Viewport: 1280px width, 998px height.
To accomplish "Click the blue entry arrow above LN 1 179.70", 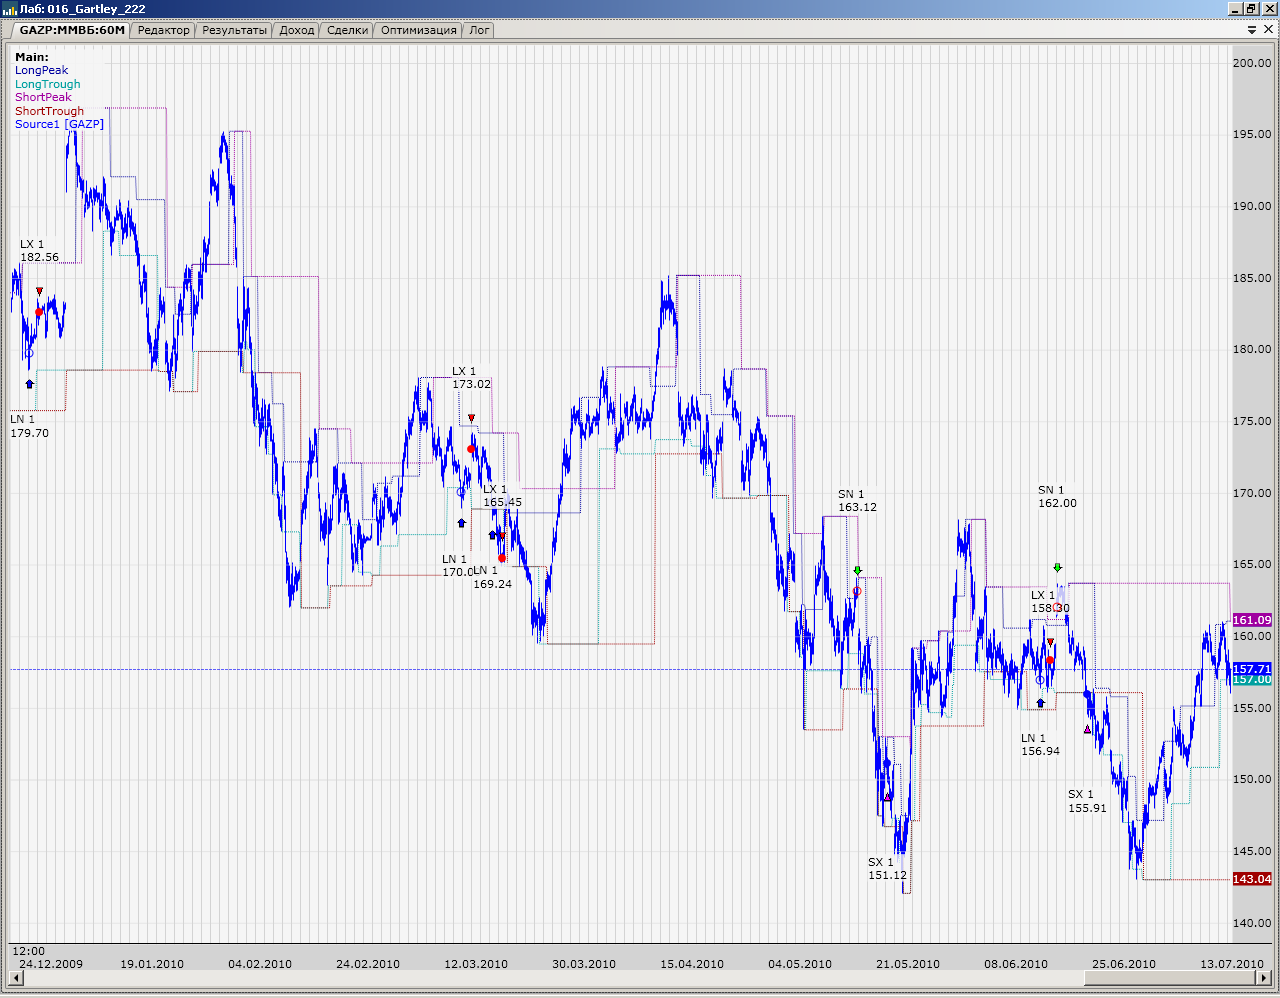I will tap(29, 383).
